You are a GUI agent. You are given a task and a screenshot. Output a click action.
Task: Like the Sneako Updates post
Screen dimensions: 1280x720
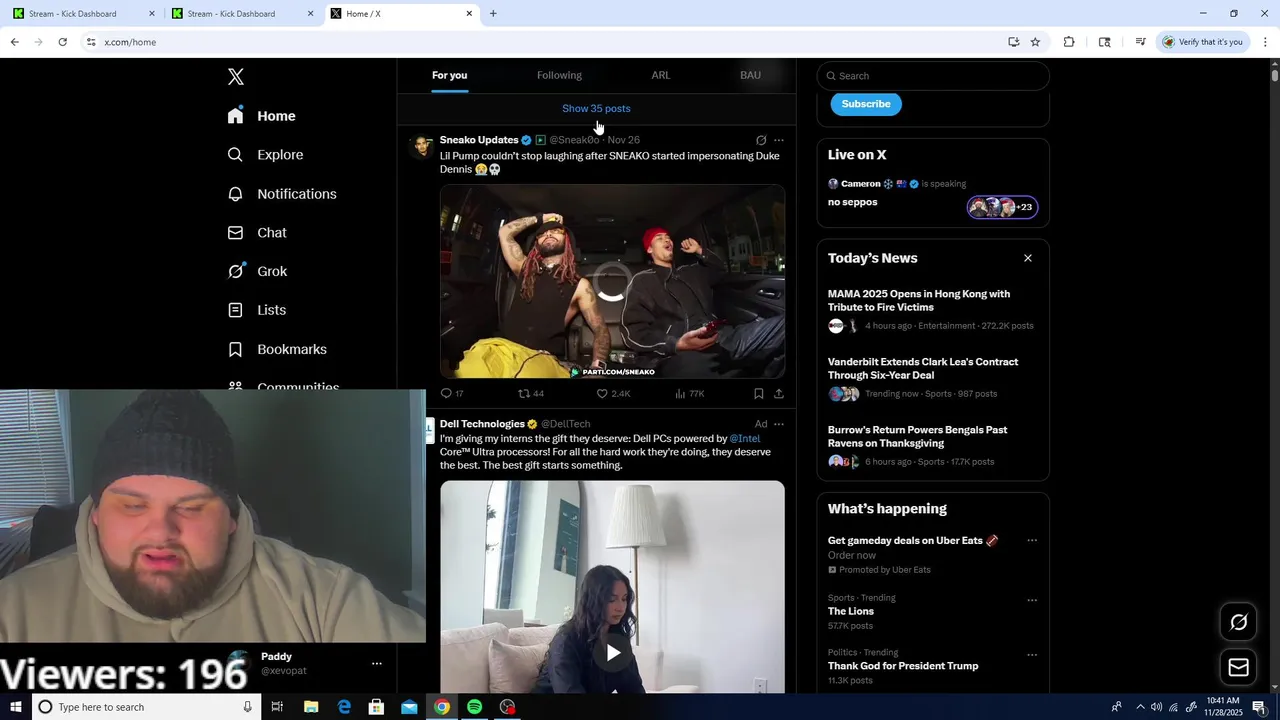(x=613, y=394)
